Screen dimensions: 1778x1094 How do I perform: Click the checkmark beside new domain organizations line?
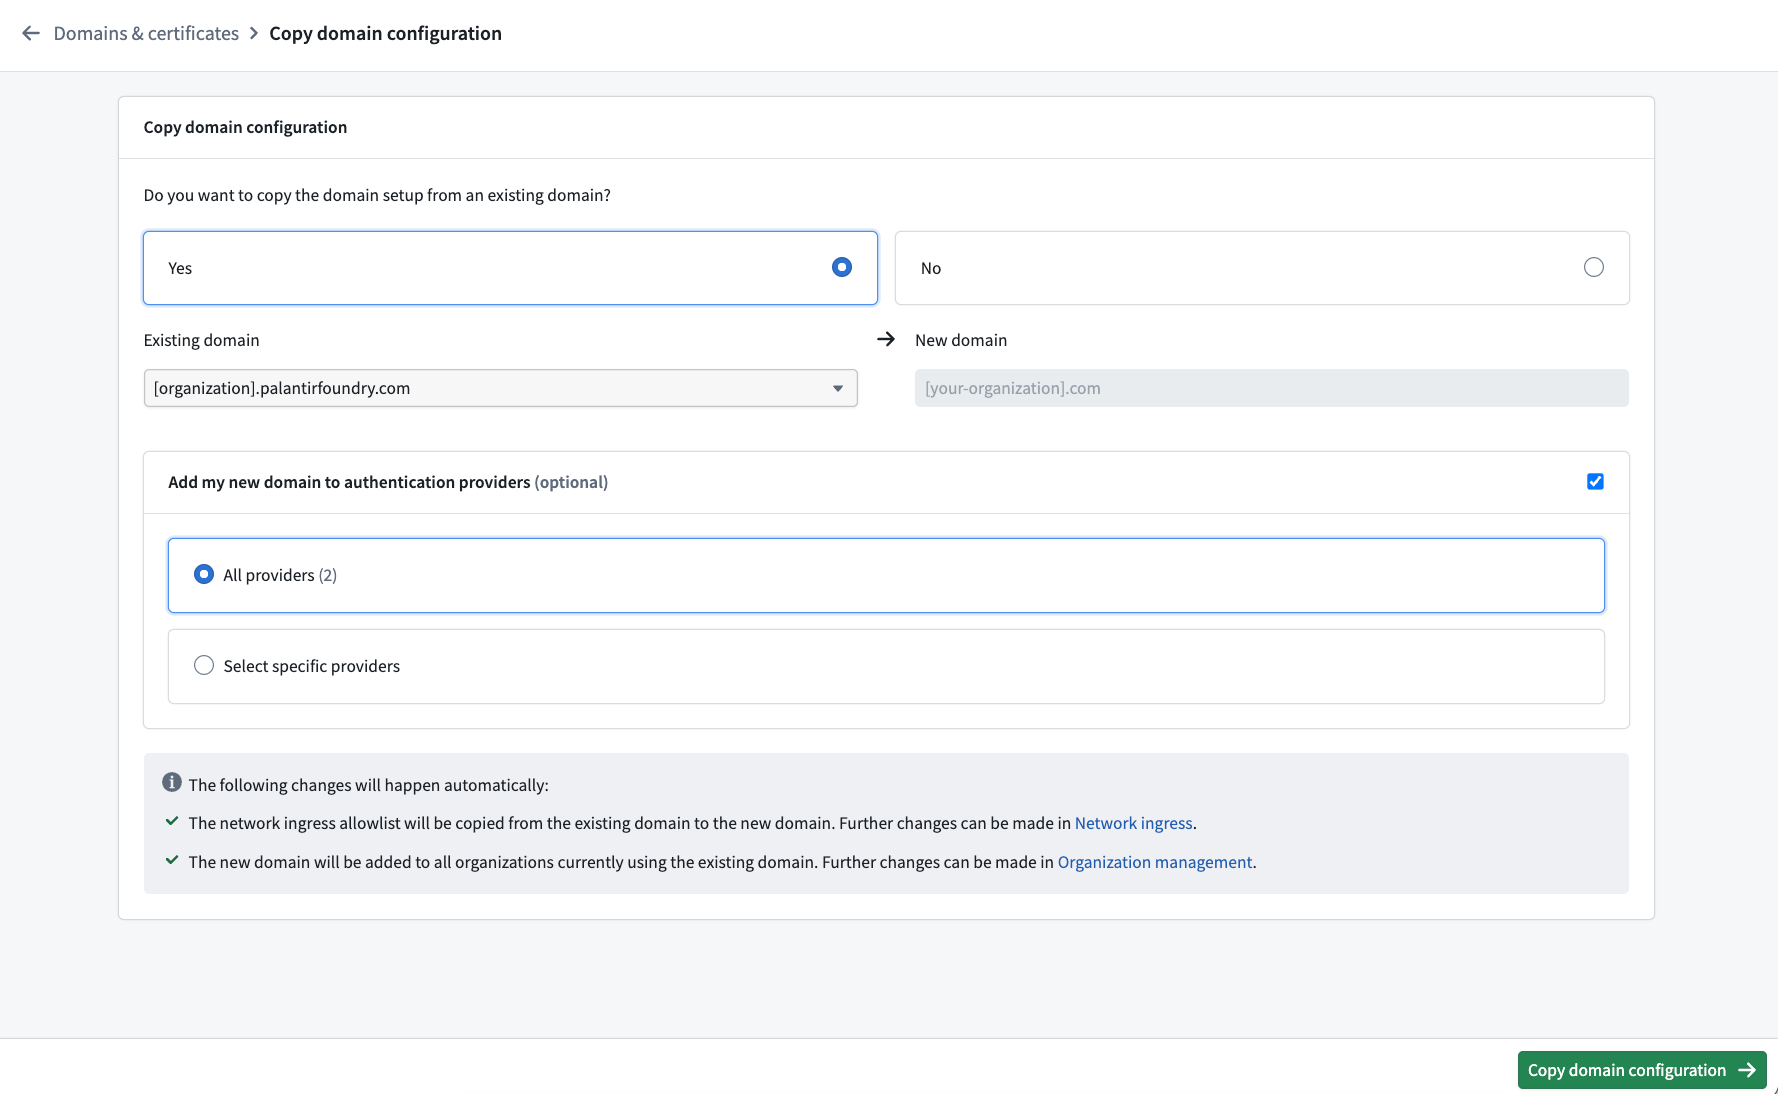[172, 860]
